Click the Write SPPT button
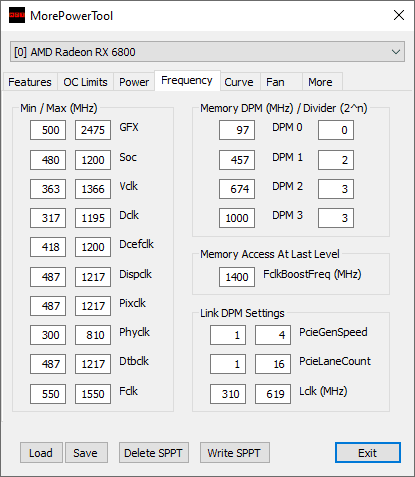This screenshot has height=477, width=415. click(235, 453)
